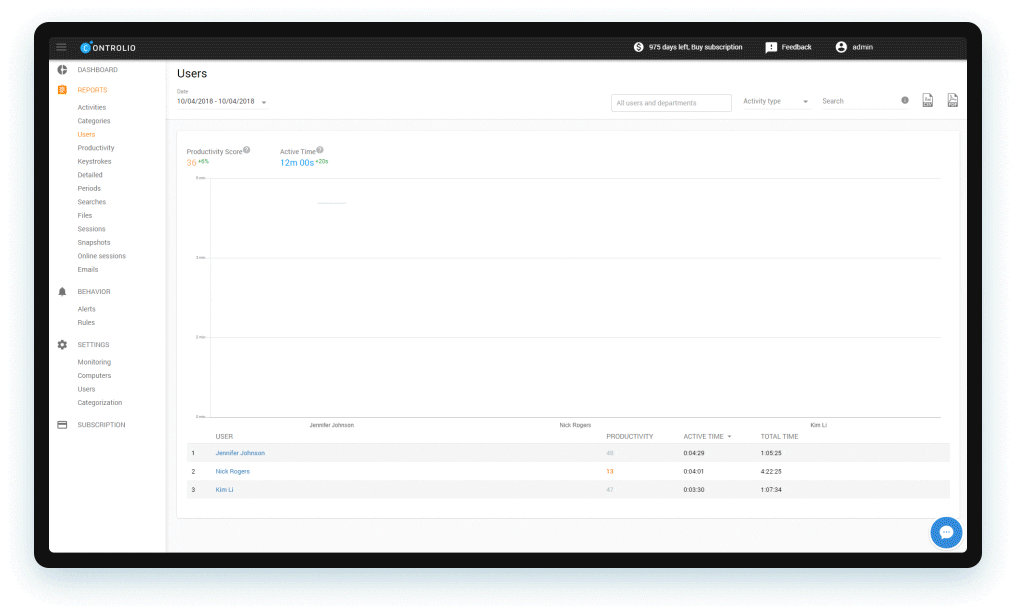Open the hamburger menu in top bar
Image resolution: width=1016 pixels, height=614 pixels.
[61, 47]
